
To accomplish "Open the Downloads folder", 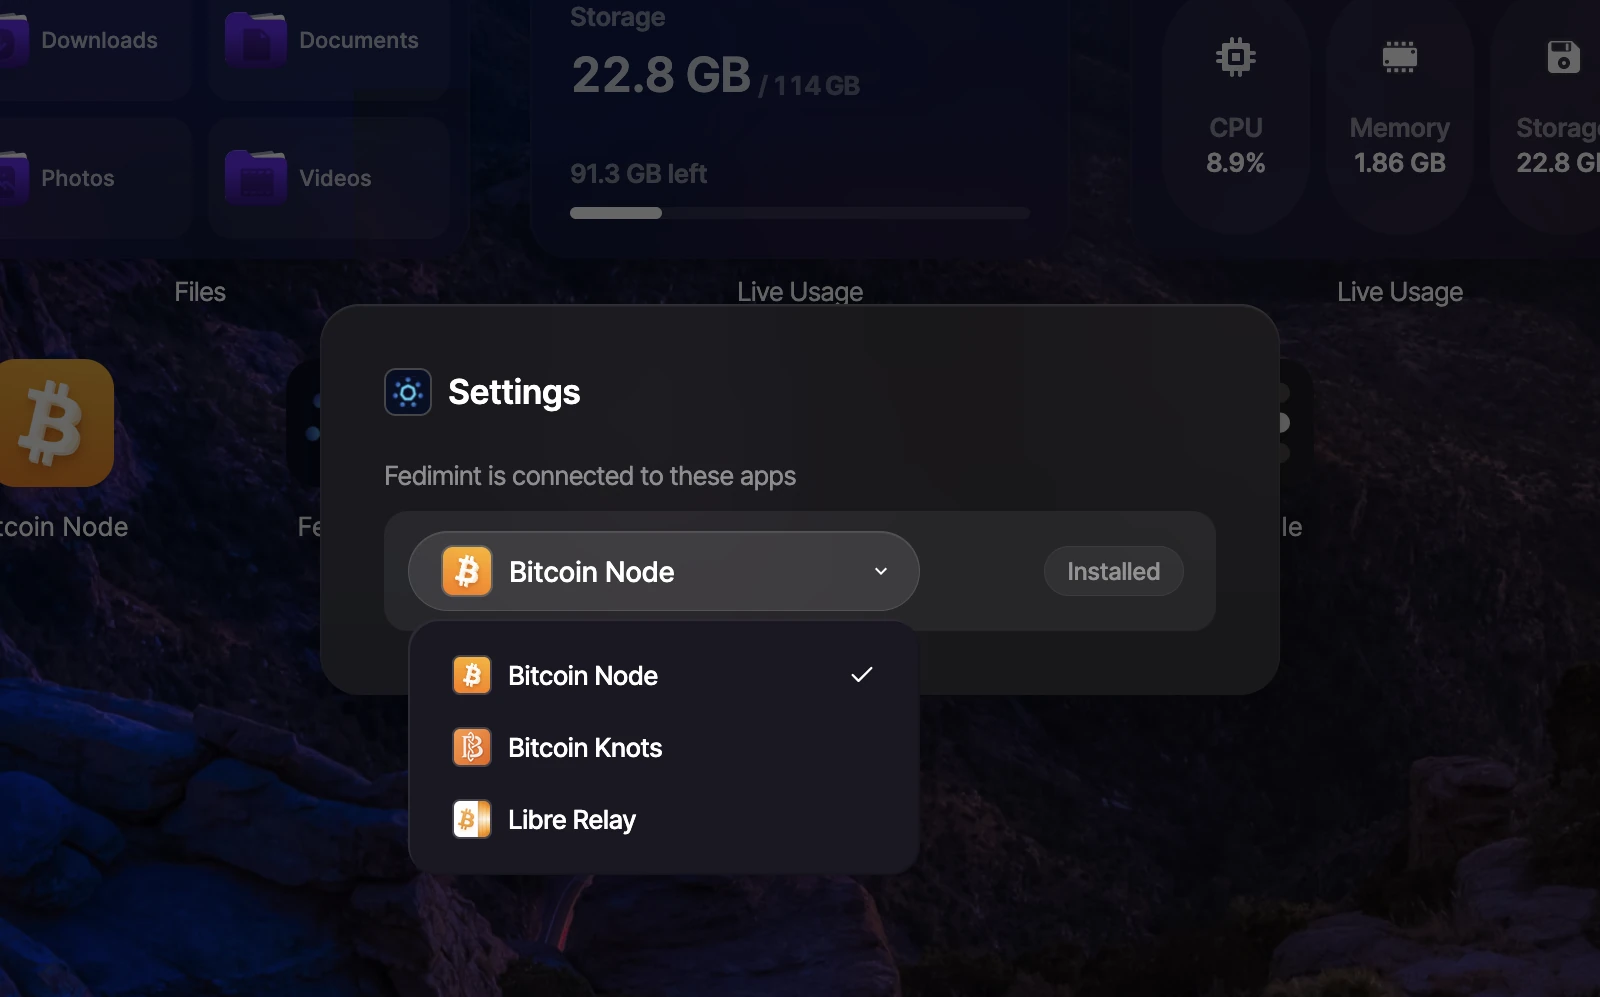I will (x=98, y=40).
